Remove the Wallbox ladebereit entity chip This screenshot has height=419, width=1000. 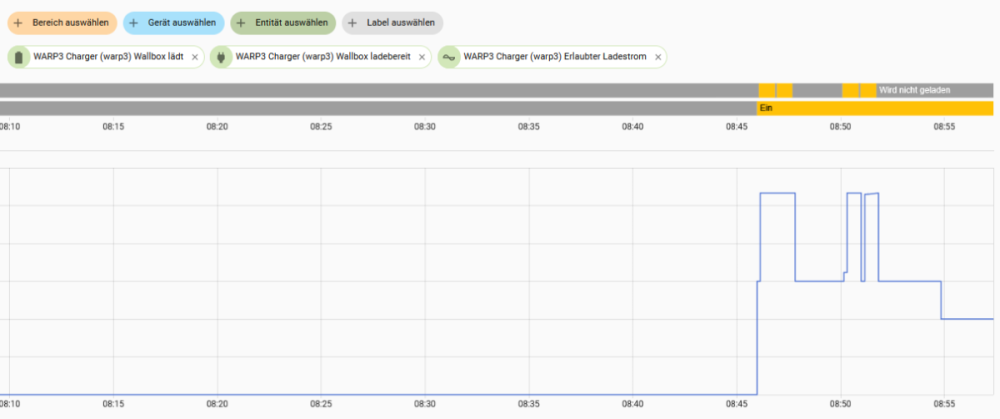[422, 57]
